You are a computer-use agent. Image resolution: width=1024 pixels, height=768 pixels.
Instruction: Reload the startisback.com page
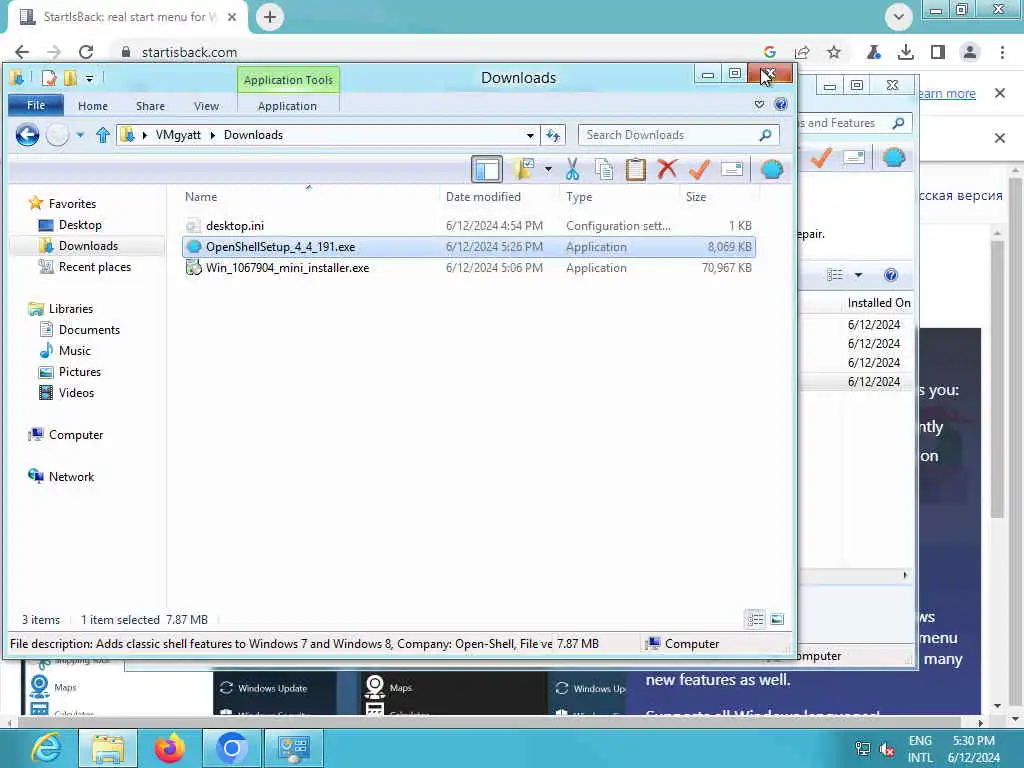point(86,52)
